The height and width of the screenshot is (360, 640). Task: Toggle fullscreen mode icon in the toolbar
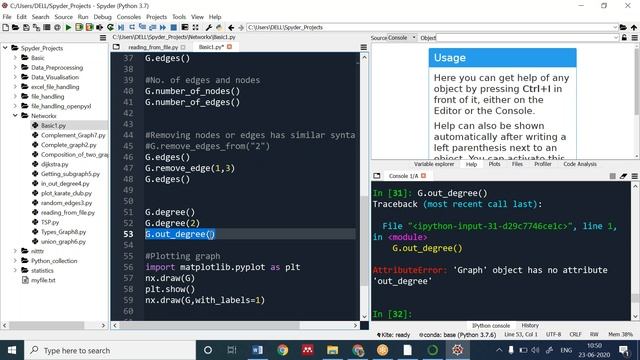coord(196,27)
